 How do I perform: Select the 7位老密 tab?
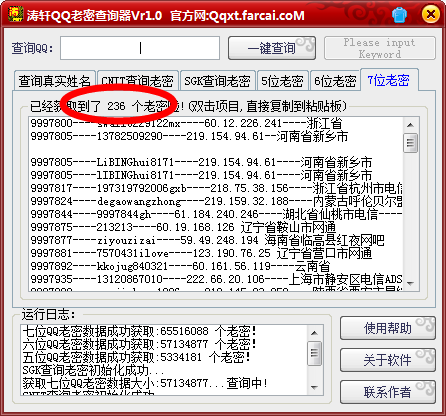[x=389, y=80]
